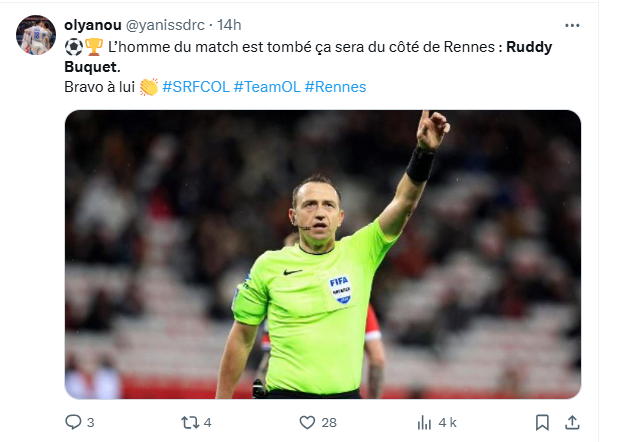Open the #SRFCOL hashtag
The height and width of the screenshot is (442, 629).
point(196,87)
